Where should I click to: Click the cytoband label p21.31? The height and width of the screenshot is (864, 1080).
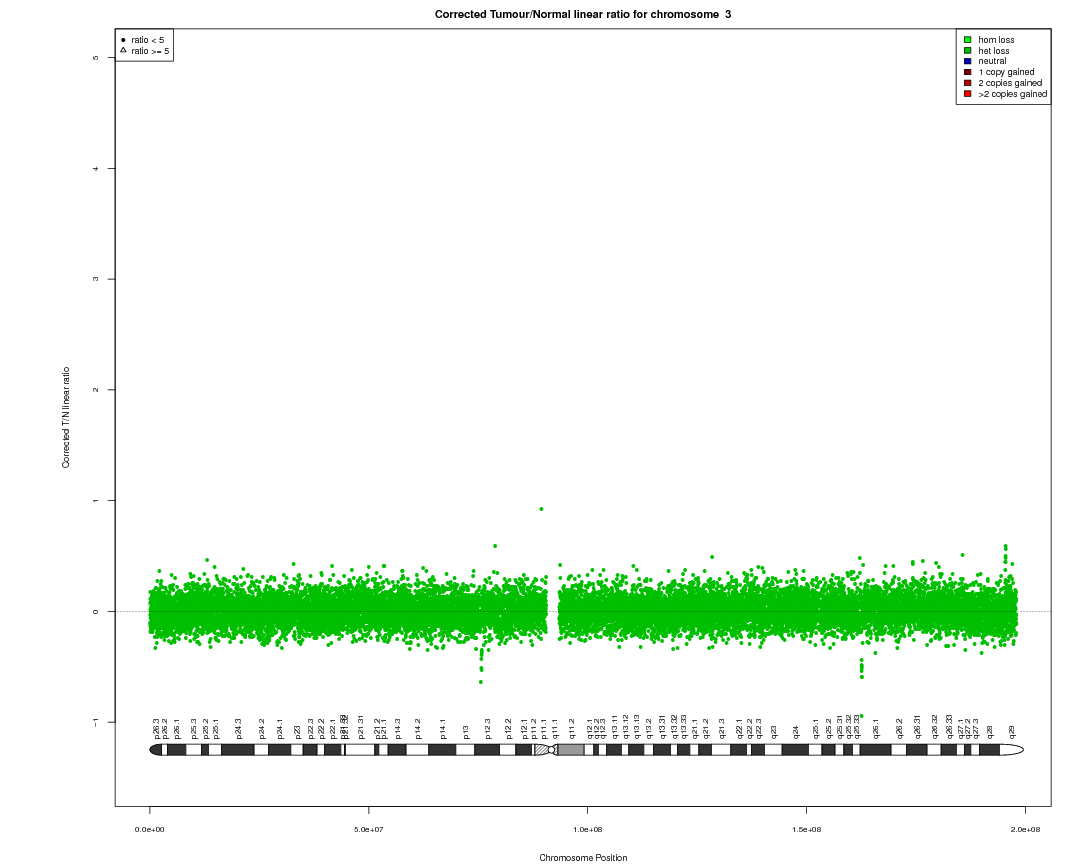pyautogui.click(x=361, y=728)
